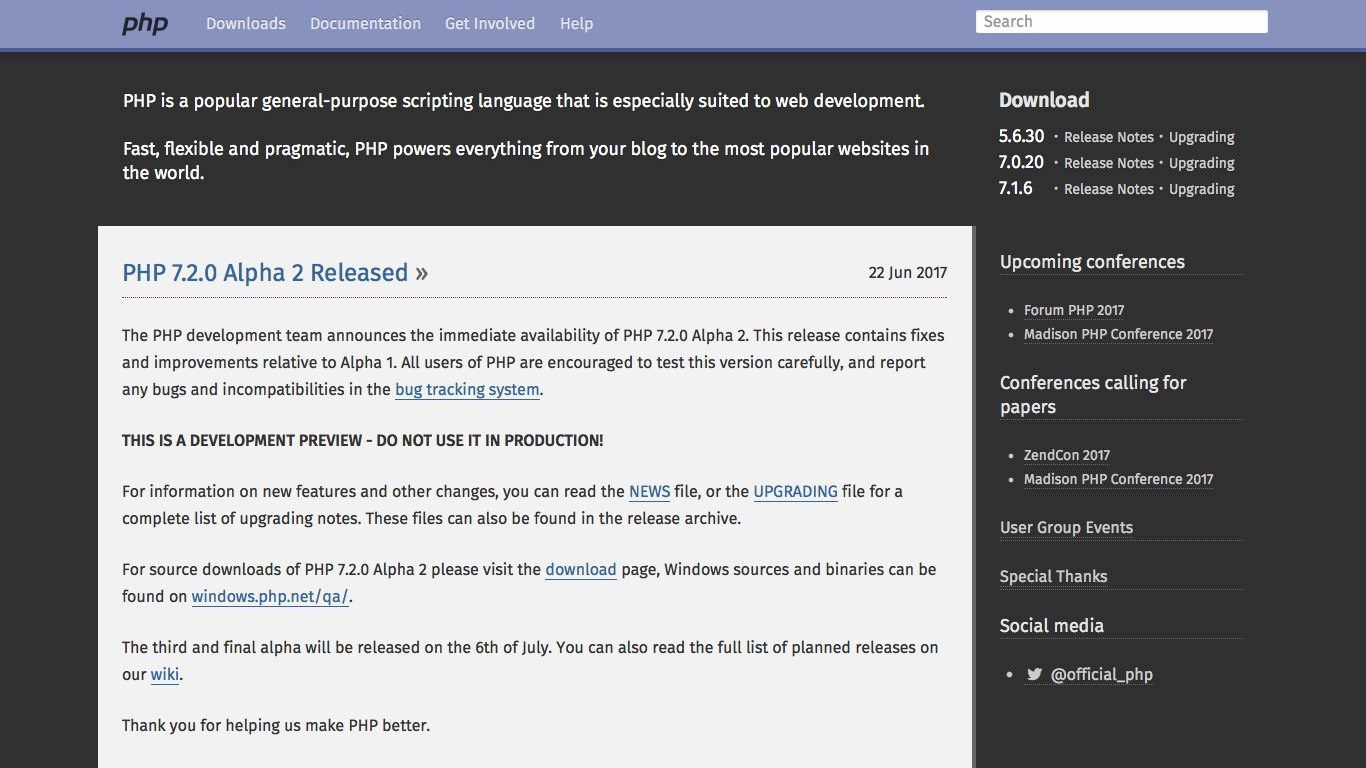
Task: Open the Forum PHP 2017 conference page
Action: pos(1073,310)
